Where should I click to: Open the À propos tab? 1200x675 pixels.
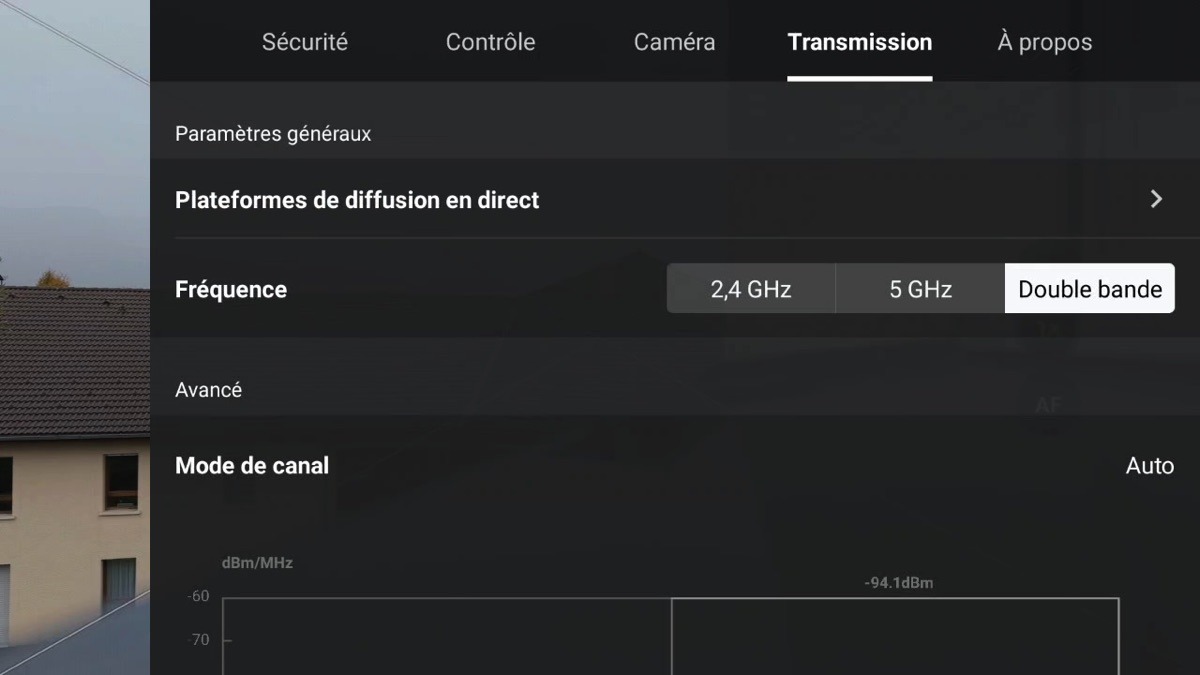tap(1045, 42)
